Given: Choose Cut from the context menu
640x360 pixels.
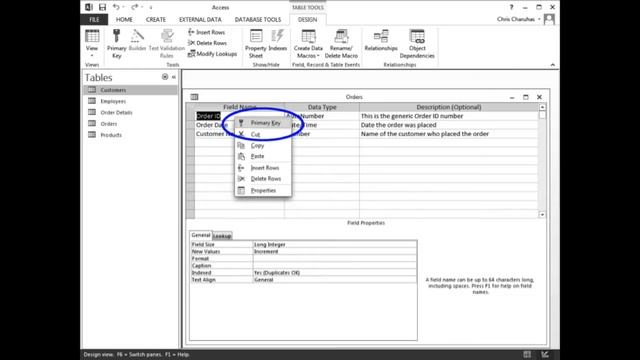Looking at the screenshot, I should pyautogui.click(x=263, y=134).
